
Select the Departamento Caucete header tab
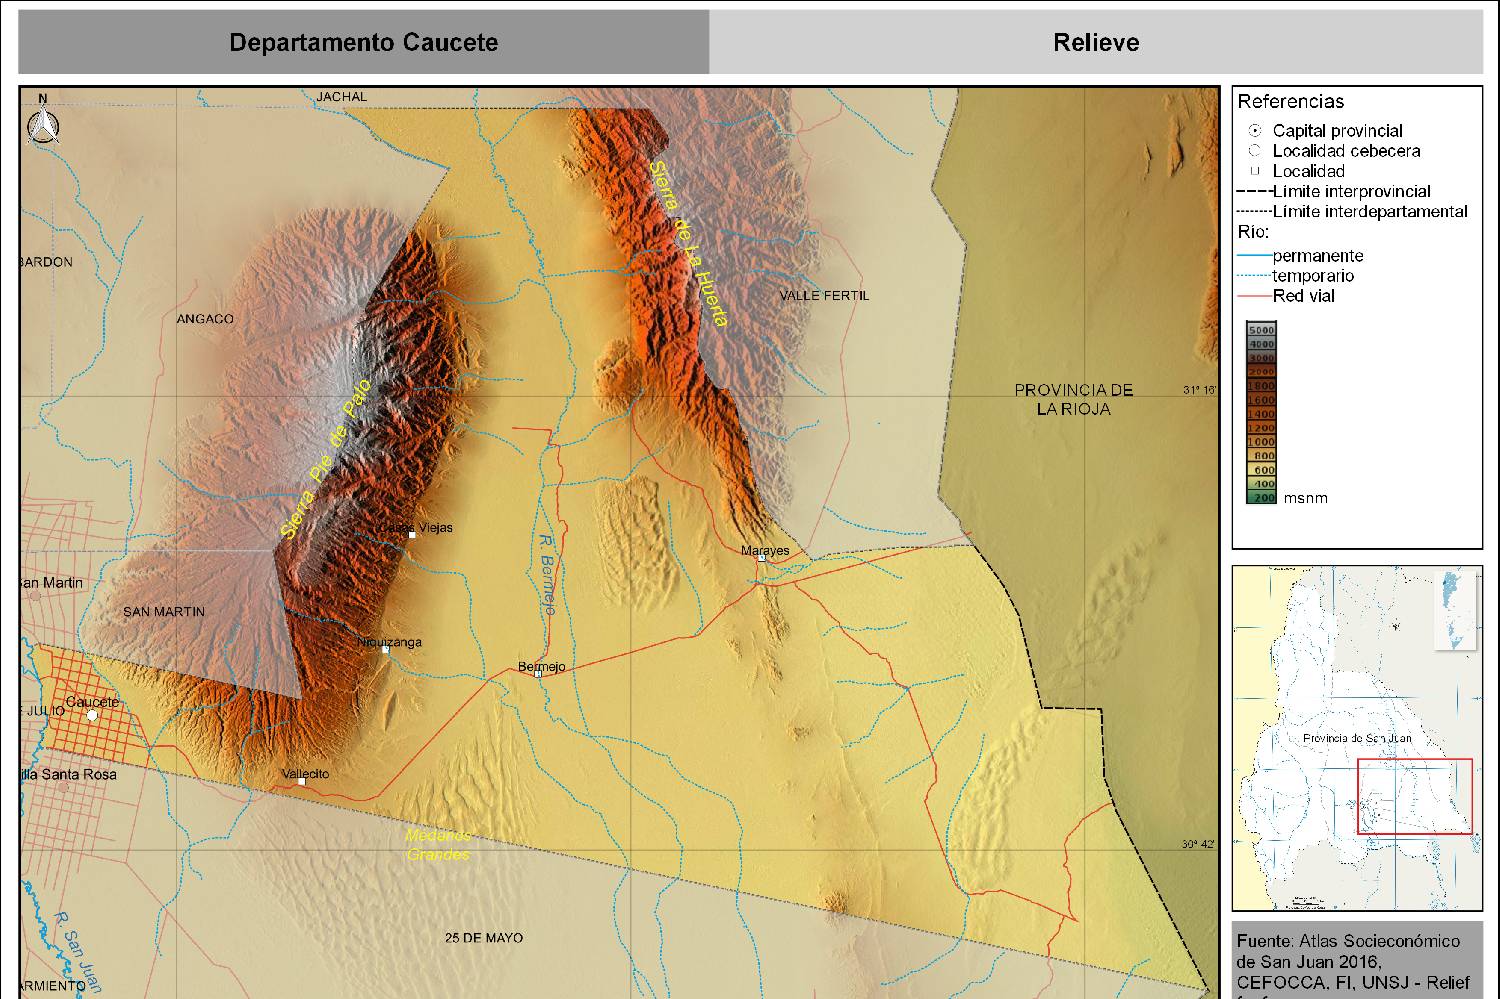[364, 42]
